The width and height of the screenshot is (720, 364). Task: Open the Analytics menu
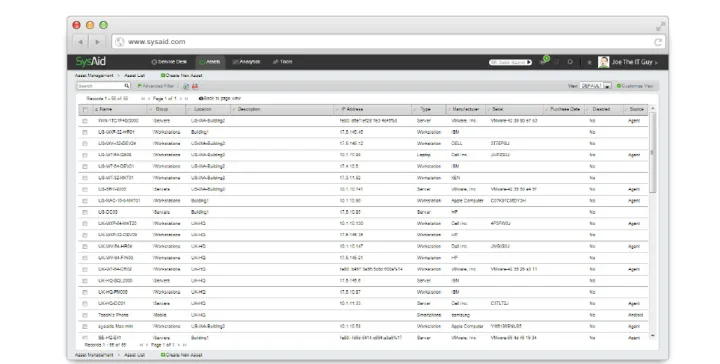(x=246, y=62)
